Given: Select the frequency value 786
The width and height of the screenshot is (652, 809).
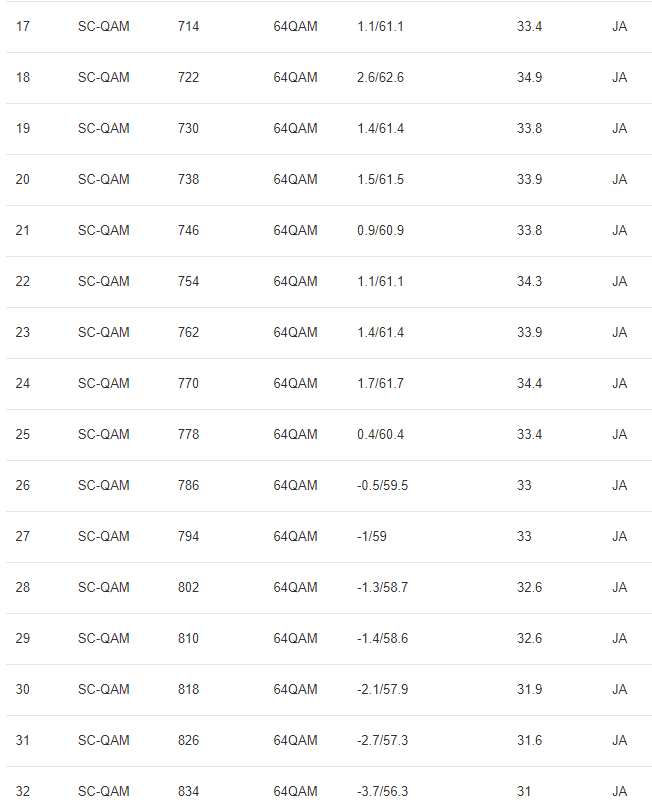Looking at the screenshot, I should tap(188, 485).
